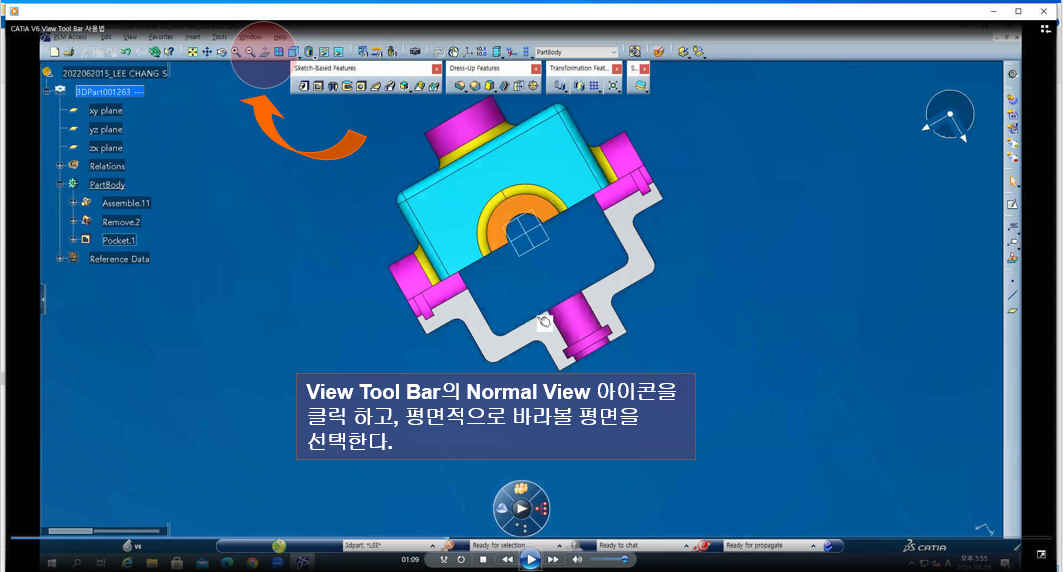Toggle repeat mode in the player
1063x572 pixels.
coord(461,560)
